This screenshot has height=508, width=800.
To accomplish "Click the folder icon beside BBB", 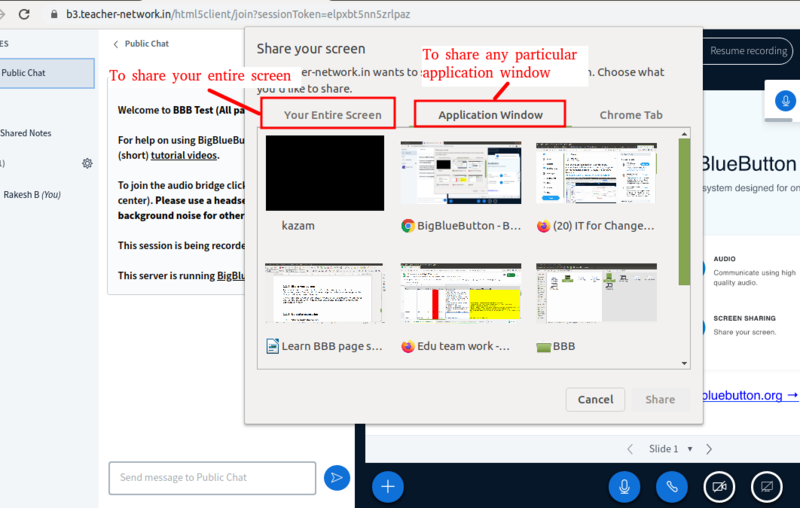I will tap(544, 347).
